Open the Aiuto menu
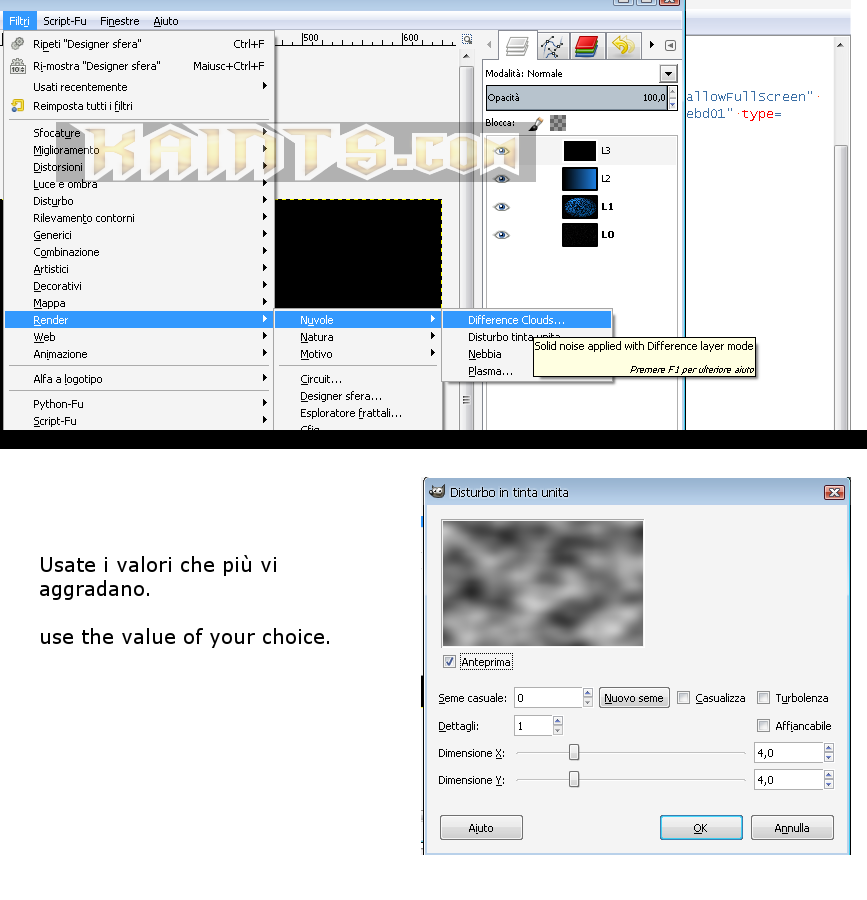Screen dimensions: 867x900 [x=166, y=21]
